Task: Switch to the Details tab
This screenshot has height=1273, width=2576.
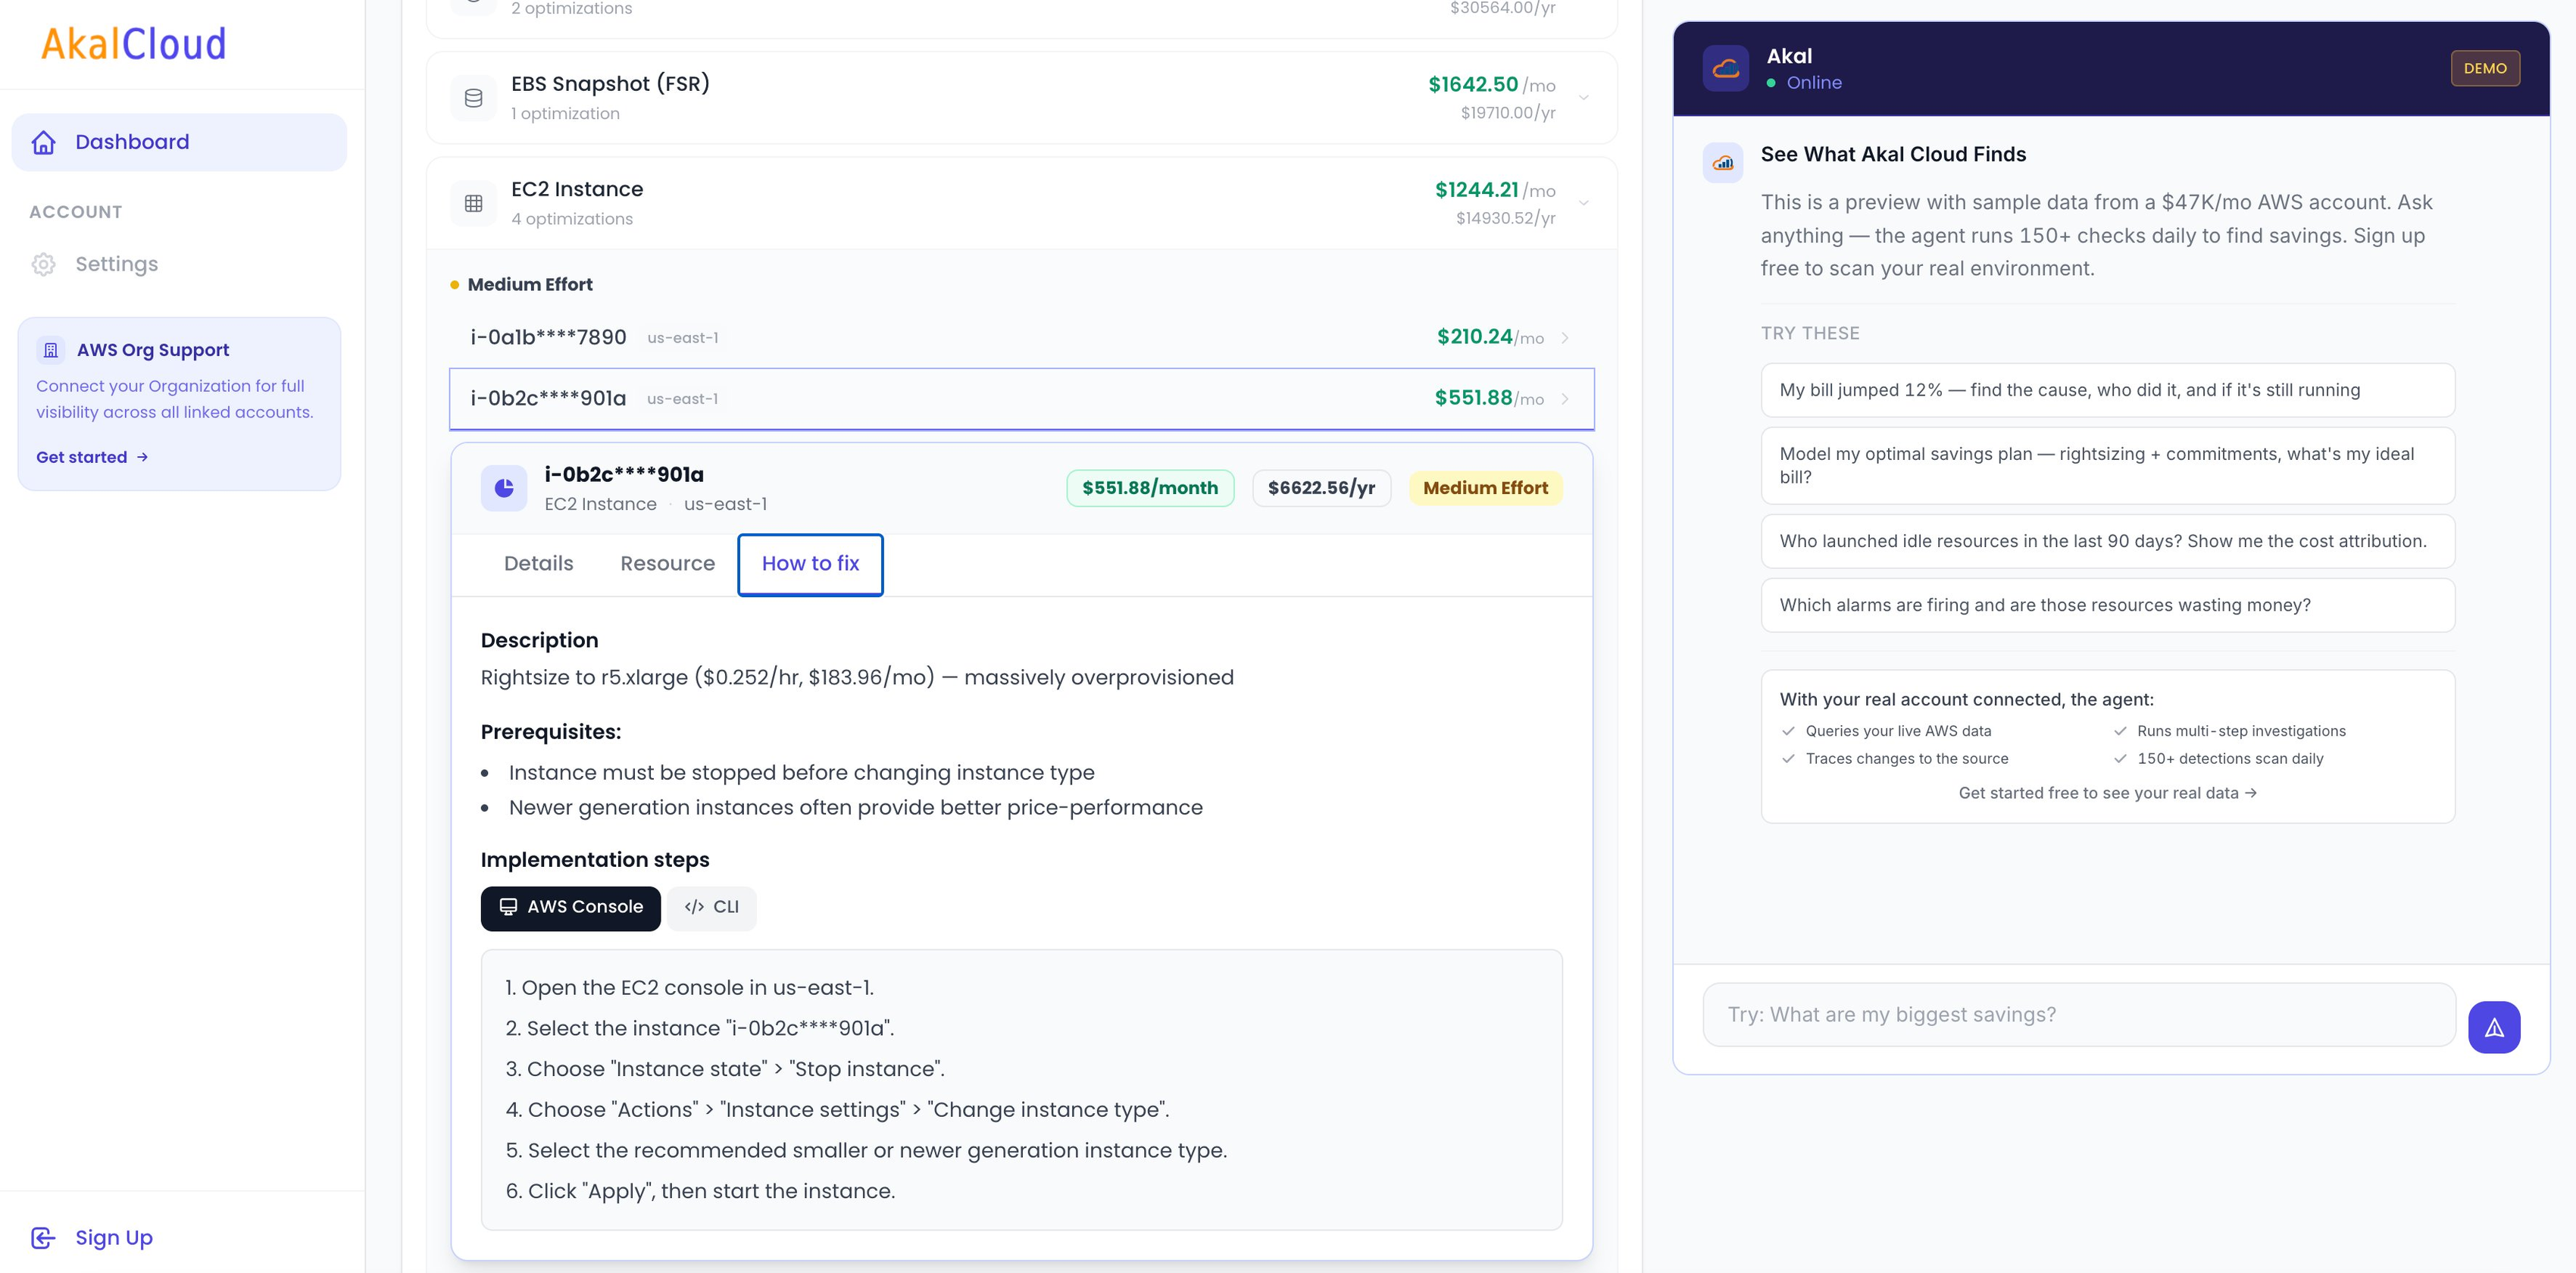Action: tap(538, 564)
